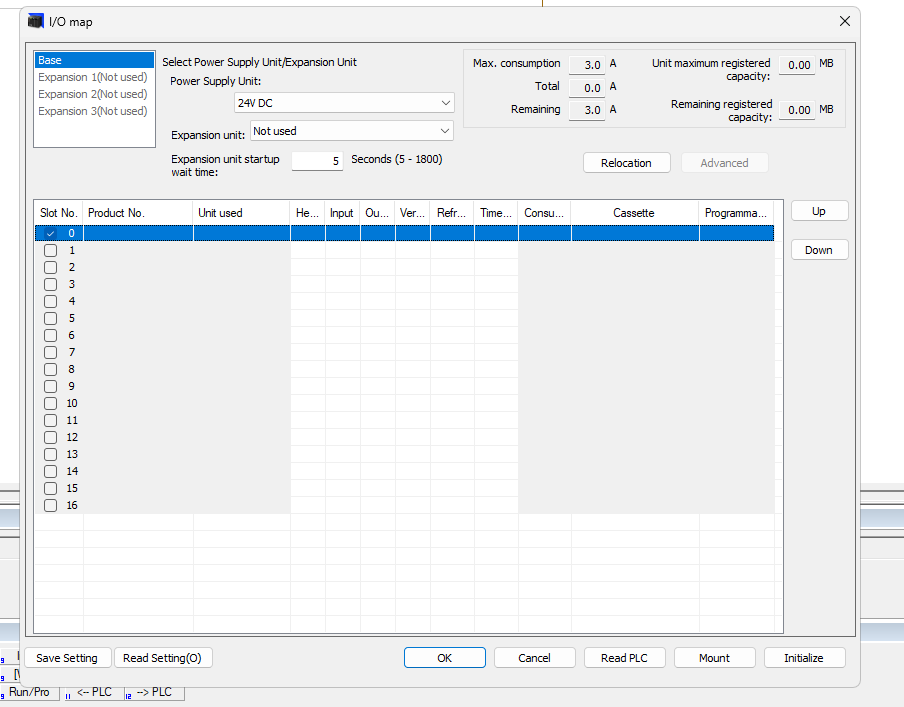Check the slot 12 checkbox
Viewport: 904px width, 707px height.
[51, 438]
